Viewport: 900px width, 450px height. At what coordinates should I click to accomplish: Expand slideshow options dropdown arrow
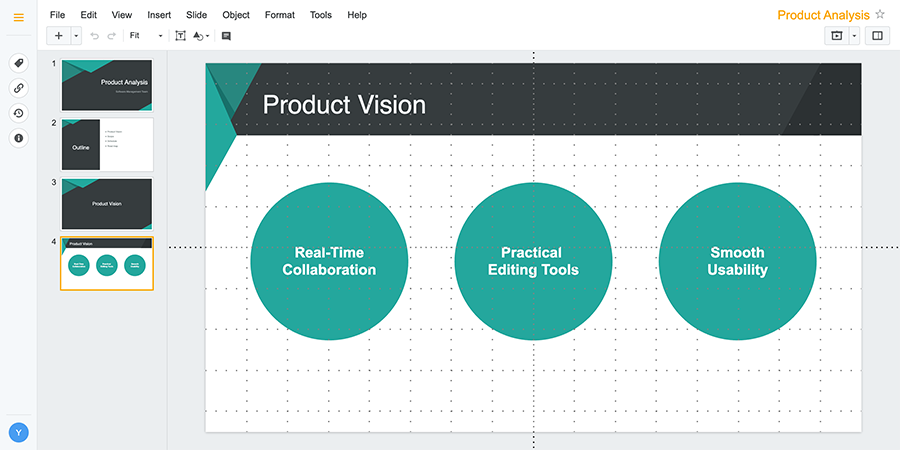pyautogui.click(x=854, y=36)
